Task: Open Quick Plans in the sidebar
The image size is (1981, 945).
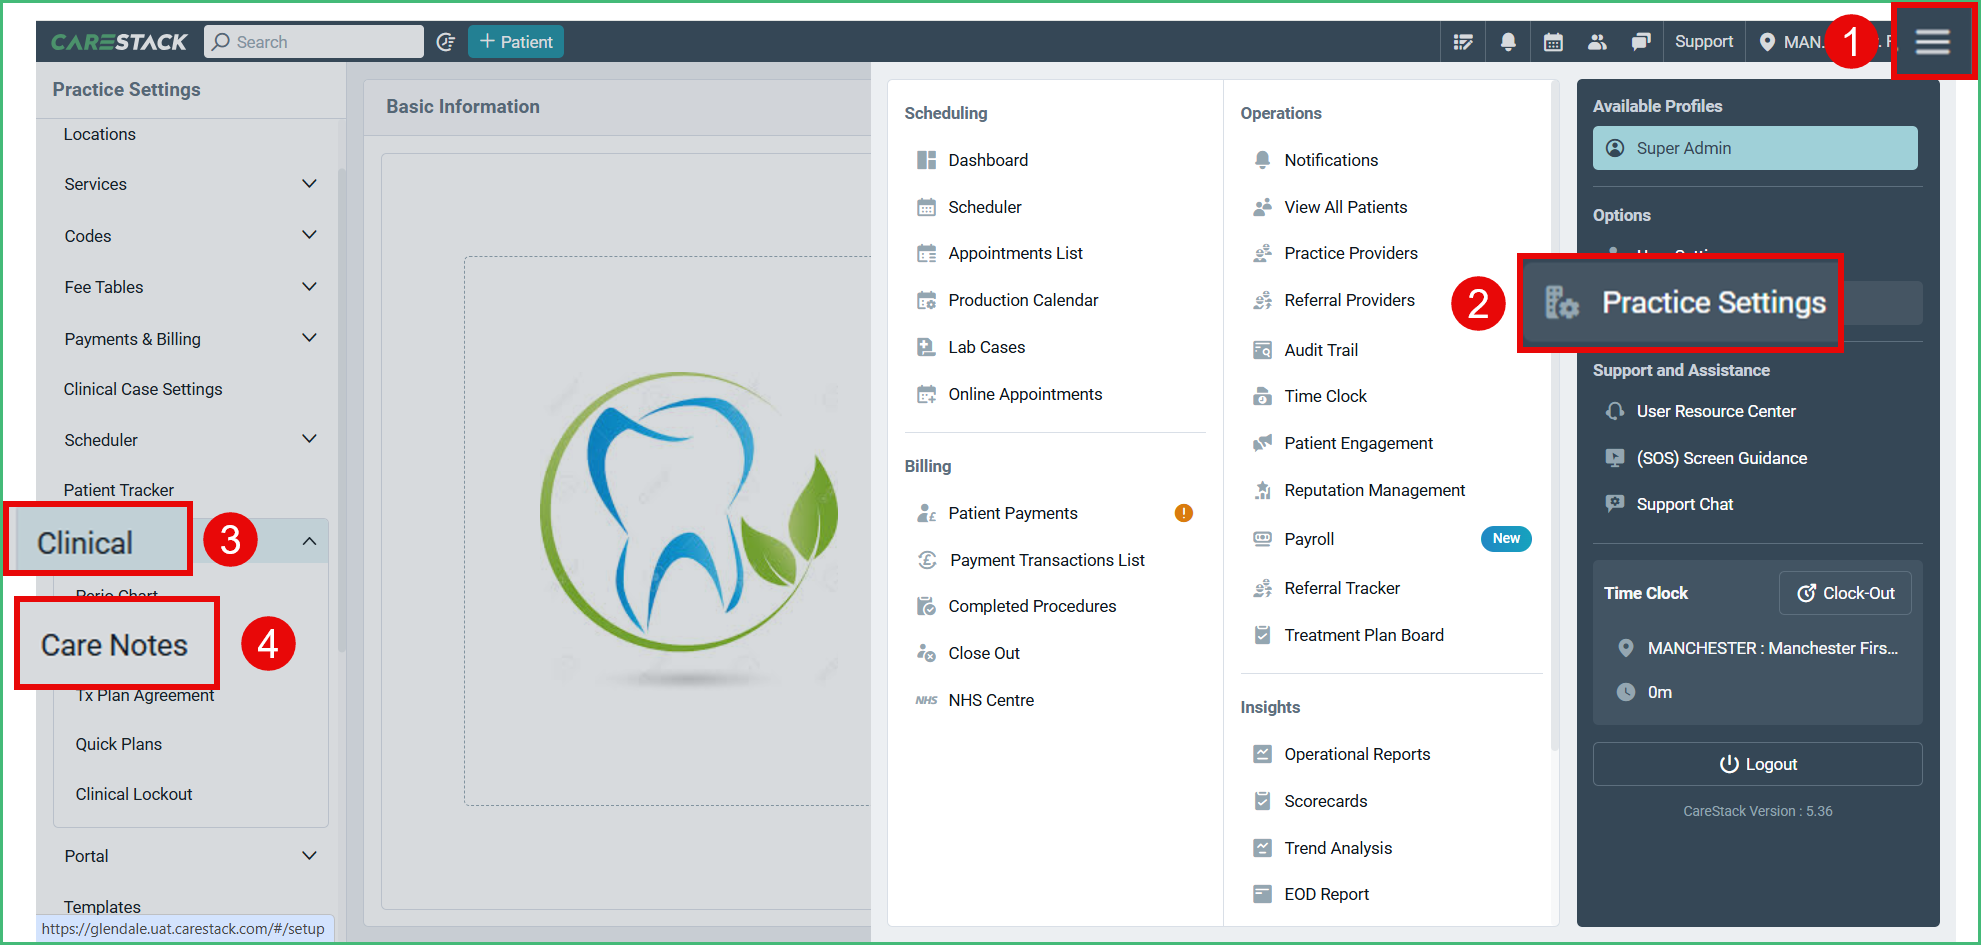Action: pos(119,744)
